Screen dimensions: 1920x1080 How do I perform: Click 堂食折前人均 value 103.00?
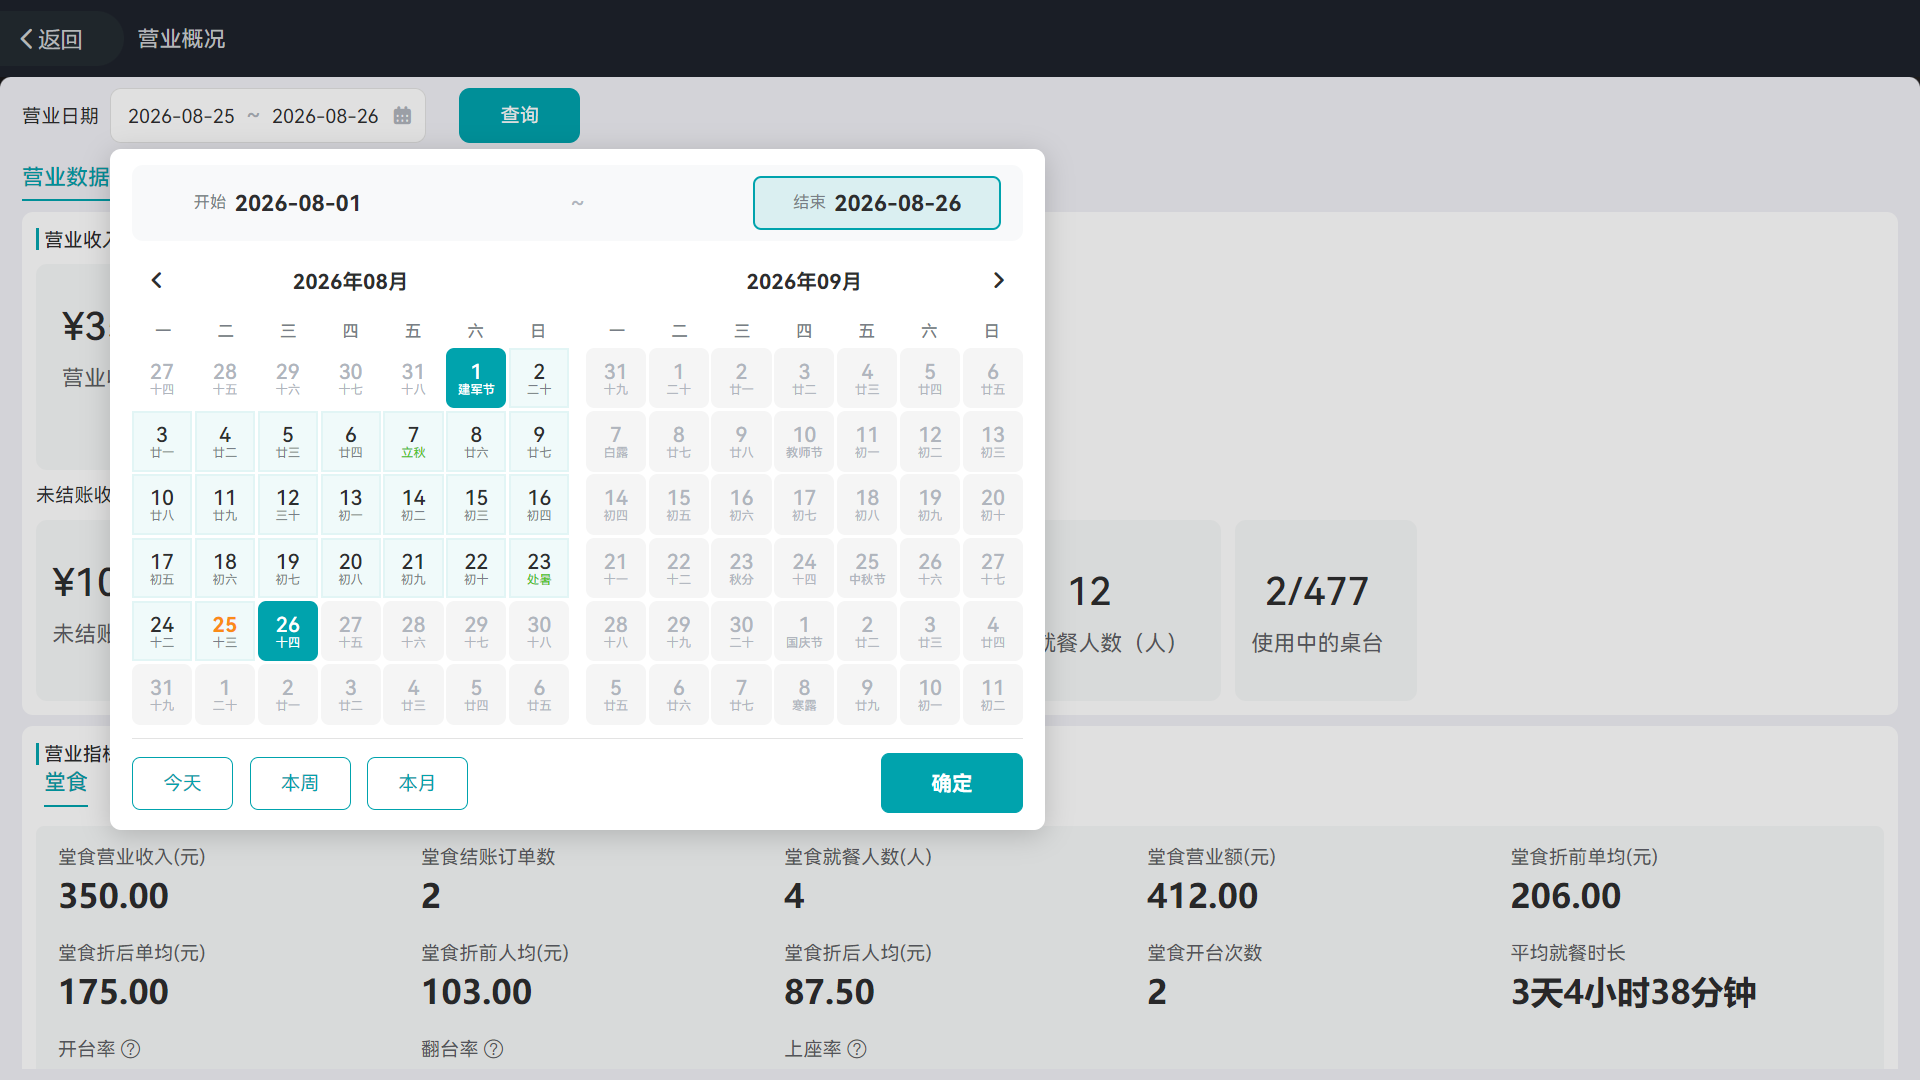477,992
